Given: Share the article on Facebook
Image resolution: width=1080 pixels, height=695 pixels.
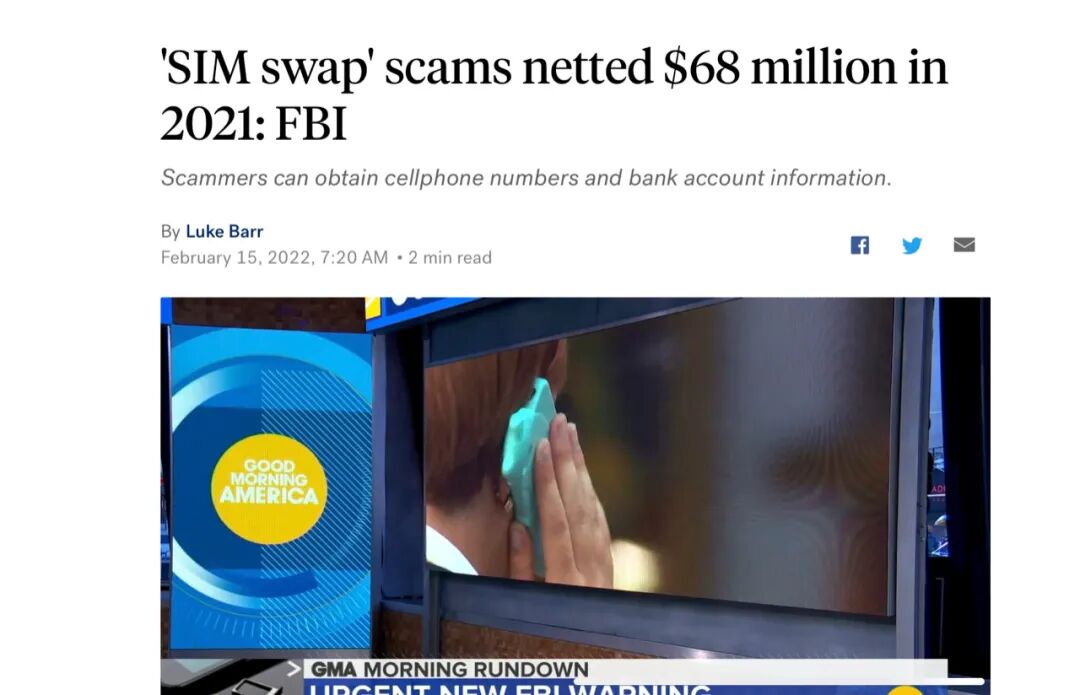Looking at the screenshot, I should (x=859, y=245).
